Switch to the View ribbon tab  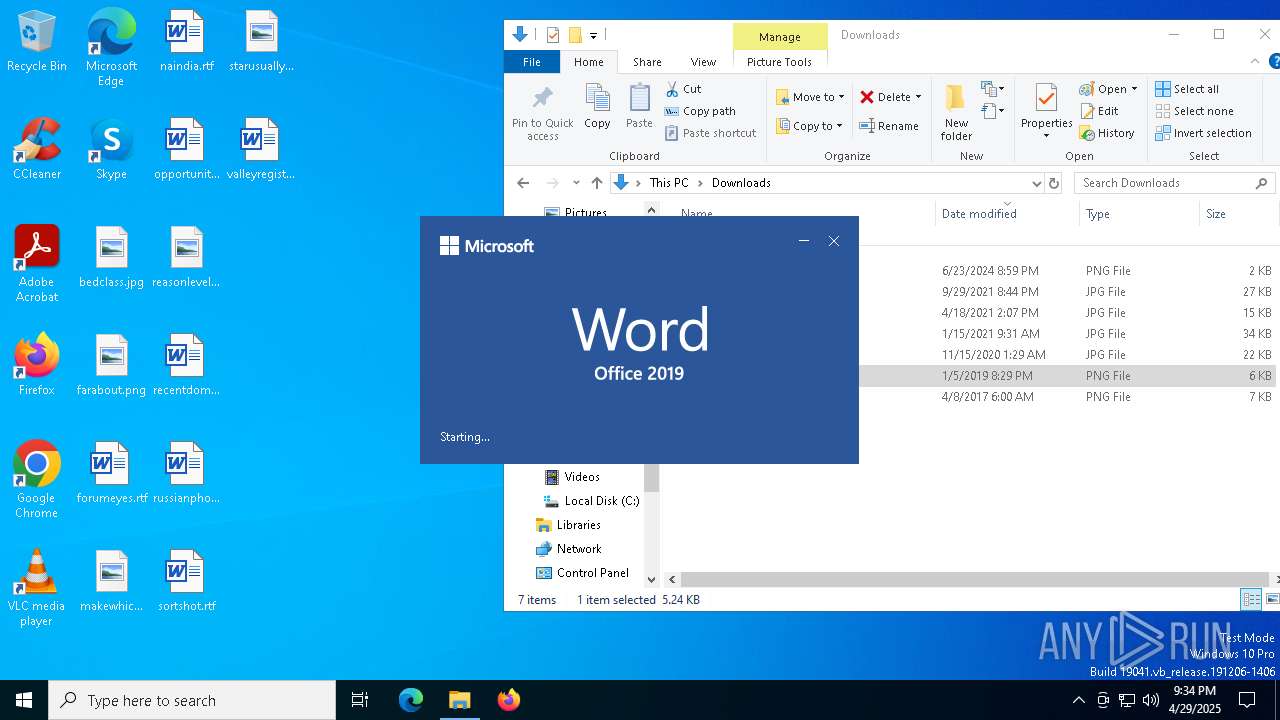(x=703, y=62)
